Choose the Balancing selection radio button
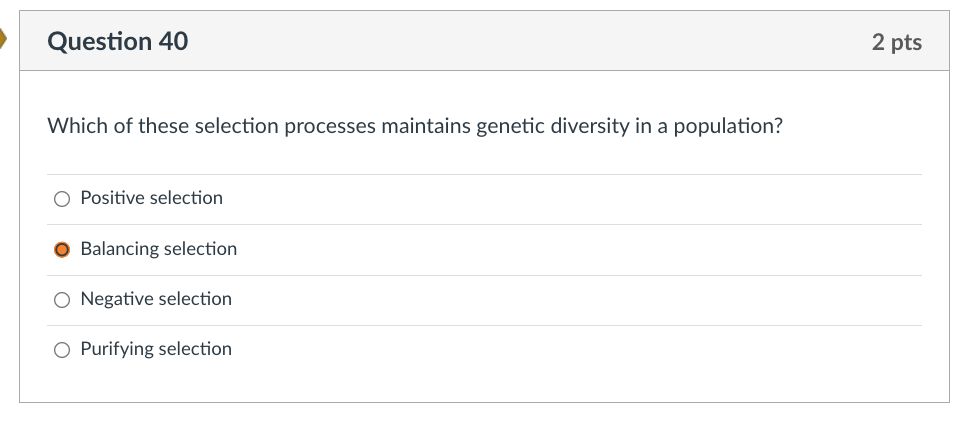The width and height of the screenshot is (966, 422). coord(62,249)
